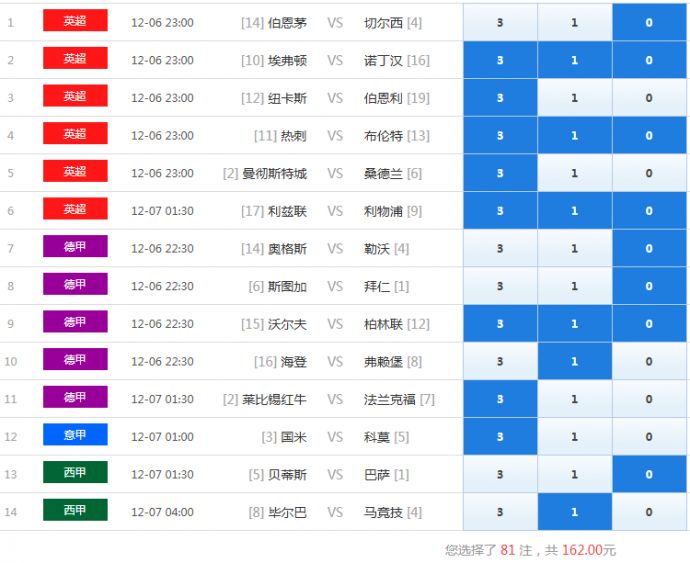
Task: Deselect 0 for 利兹联 vs 利物浦
Action: tap(649, 210)
